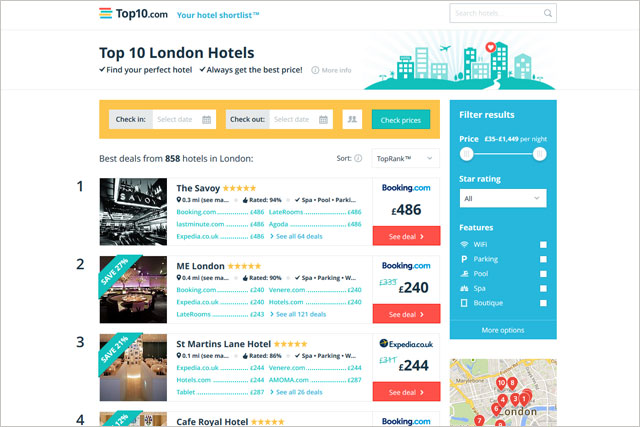Viewport: 640px width, 427px height.
Task: Click the search magnifier icon
Action: [548, 13]
